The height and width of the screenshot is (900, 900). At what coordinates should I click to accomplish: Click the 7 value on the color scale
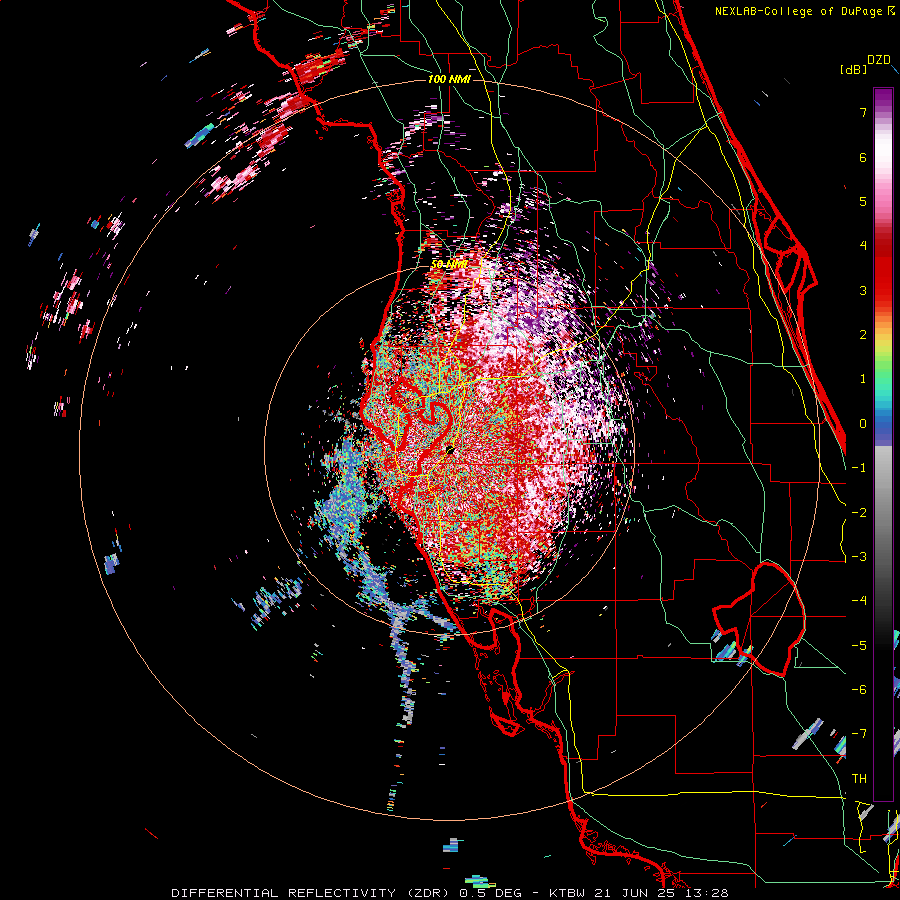(x=863, y=112)
